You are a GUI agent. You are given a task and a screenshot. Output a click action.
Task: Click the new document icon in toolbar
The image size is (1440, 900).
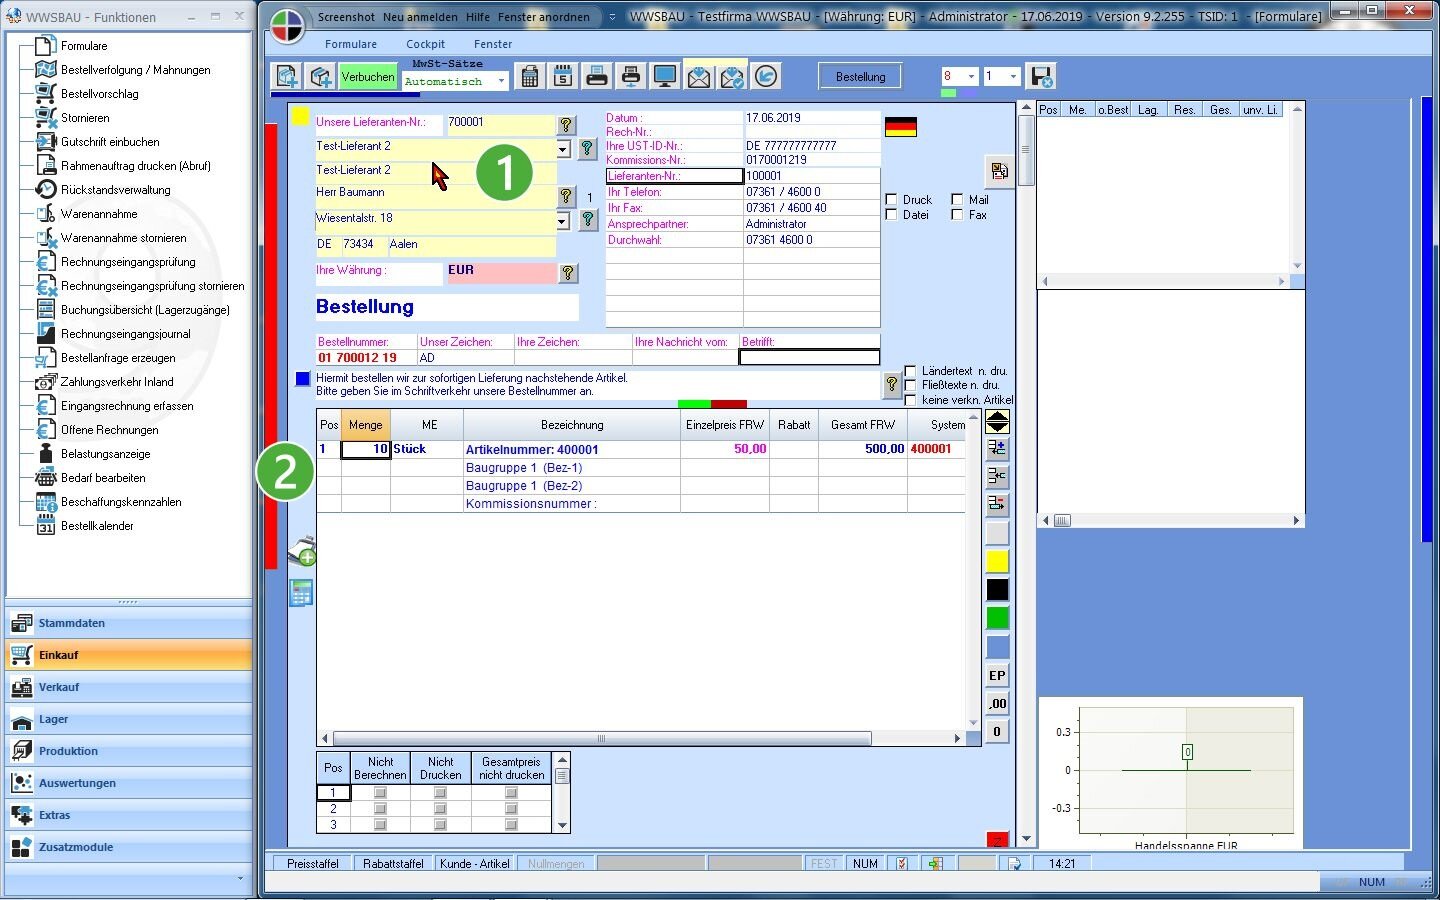click(x=288, y=77)
